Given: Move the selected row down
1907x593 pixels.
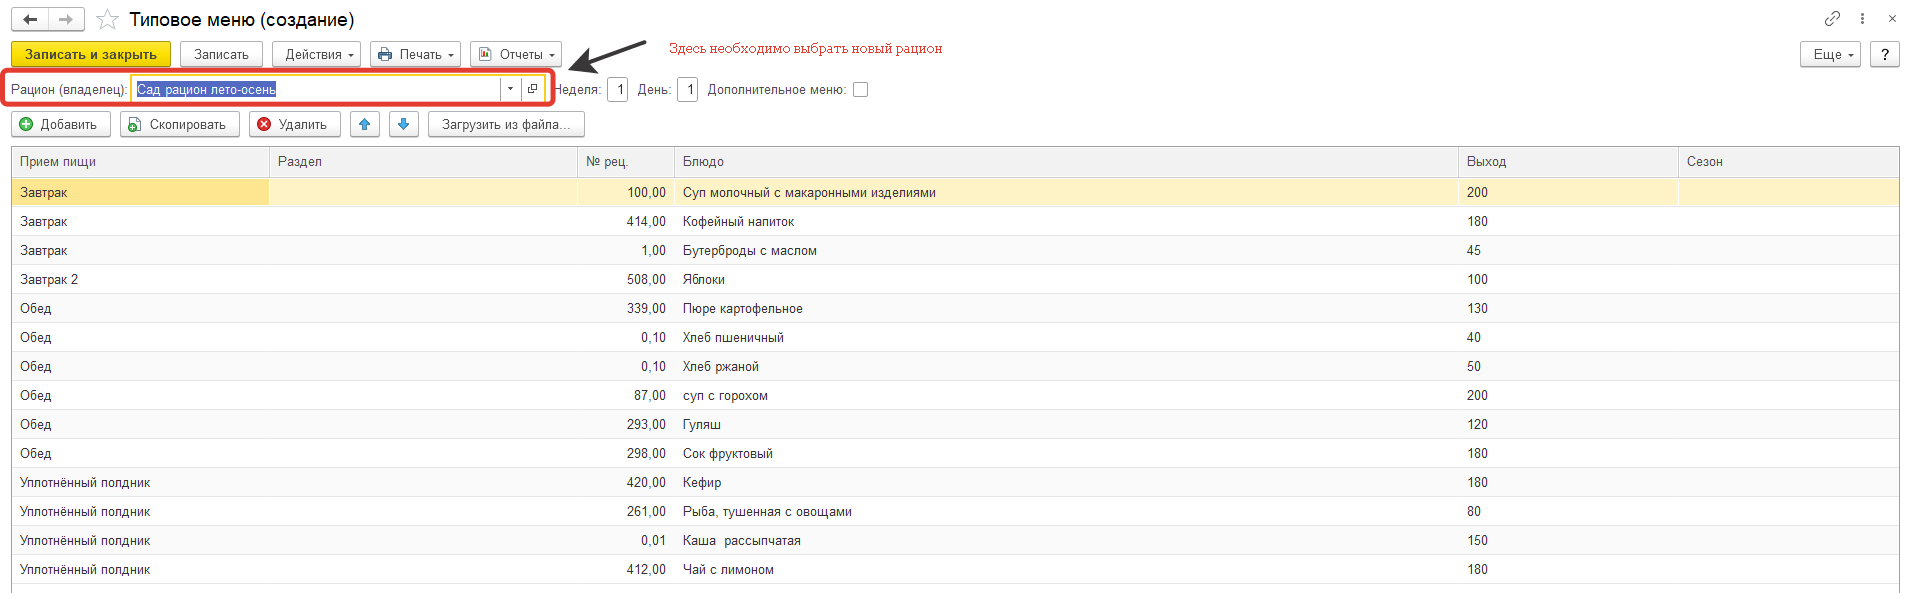Looking at the screenshot, I should [x=404, y=125].
